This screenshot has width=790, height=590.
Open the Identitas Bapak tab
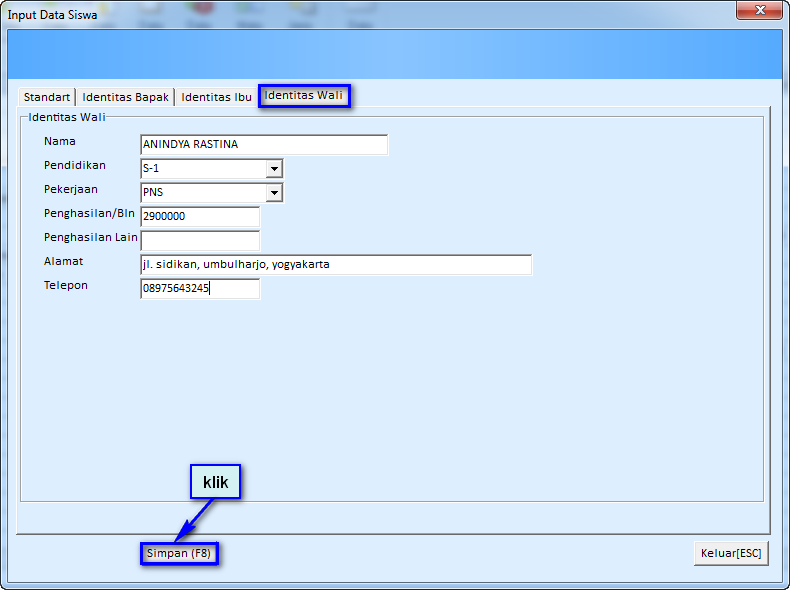(126, 97)
